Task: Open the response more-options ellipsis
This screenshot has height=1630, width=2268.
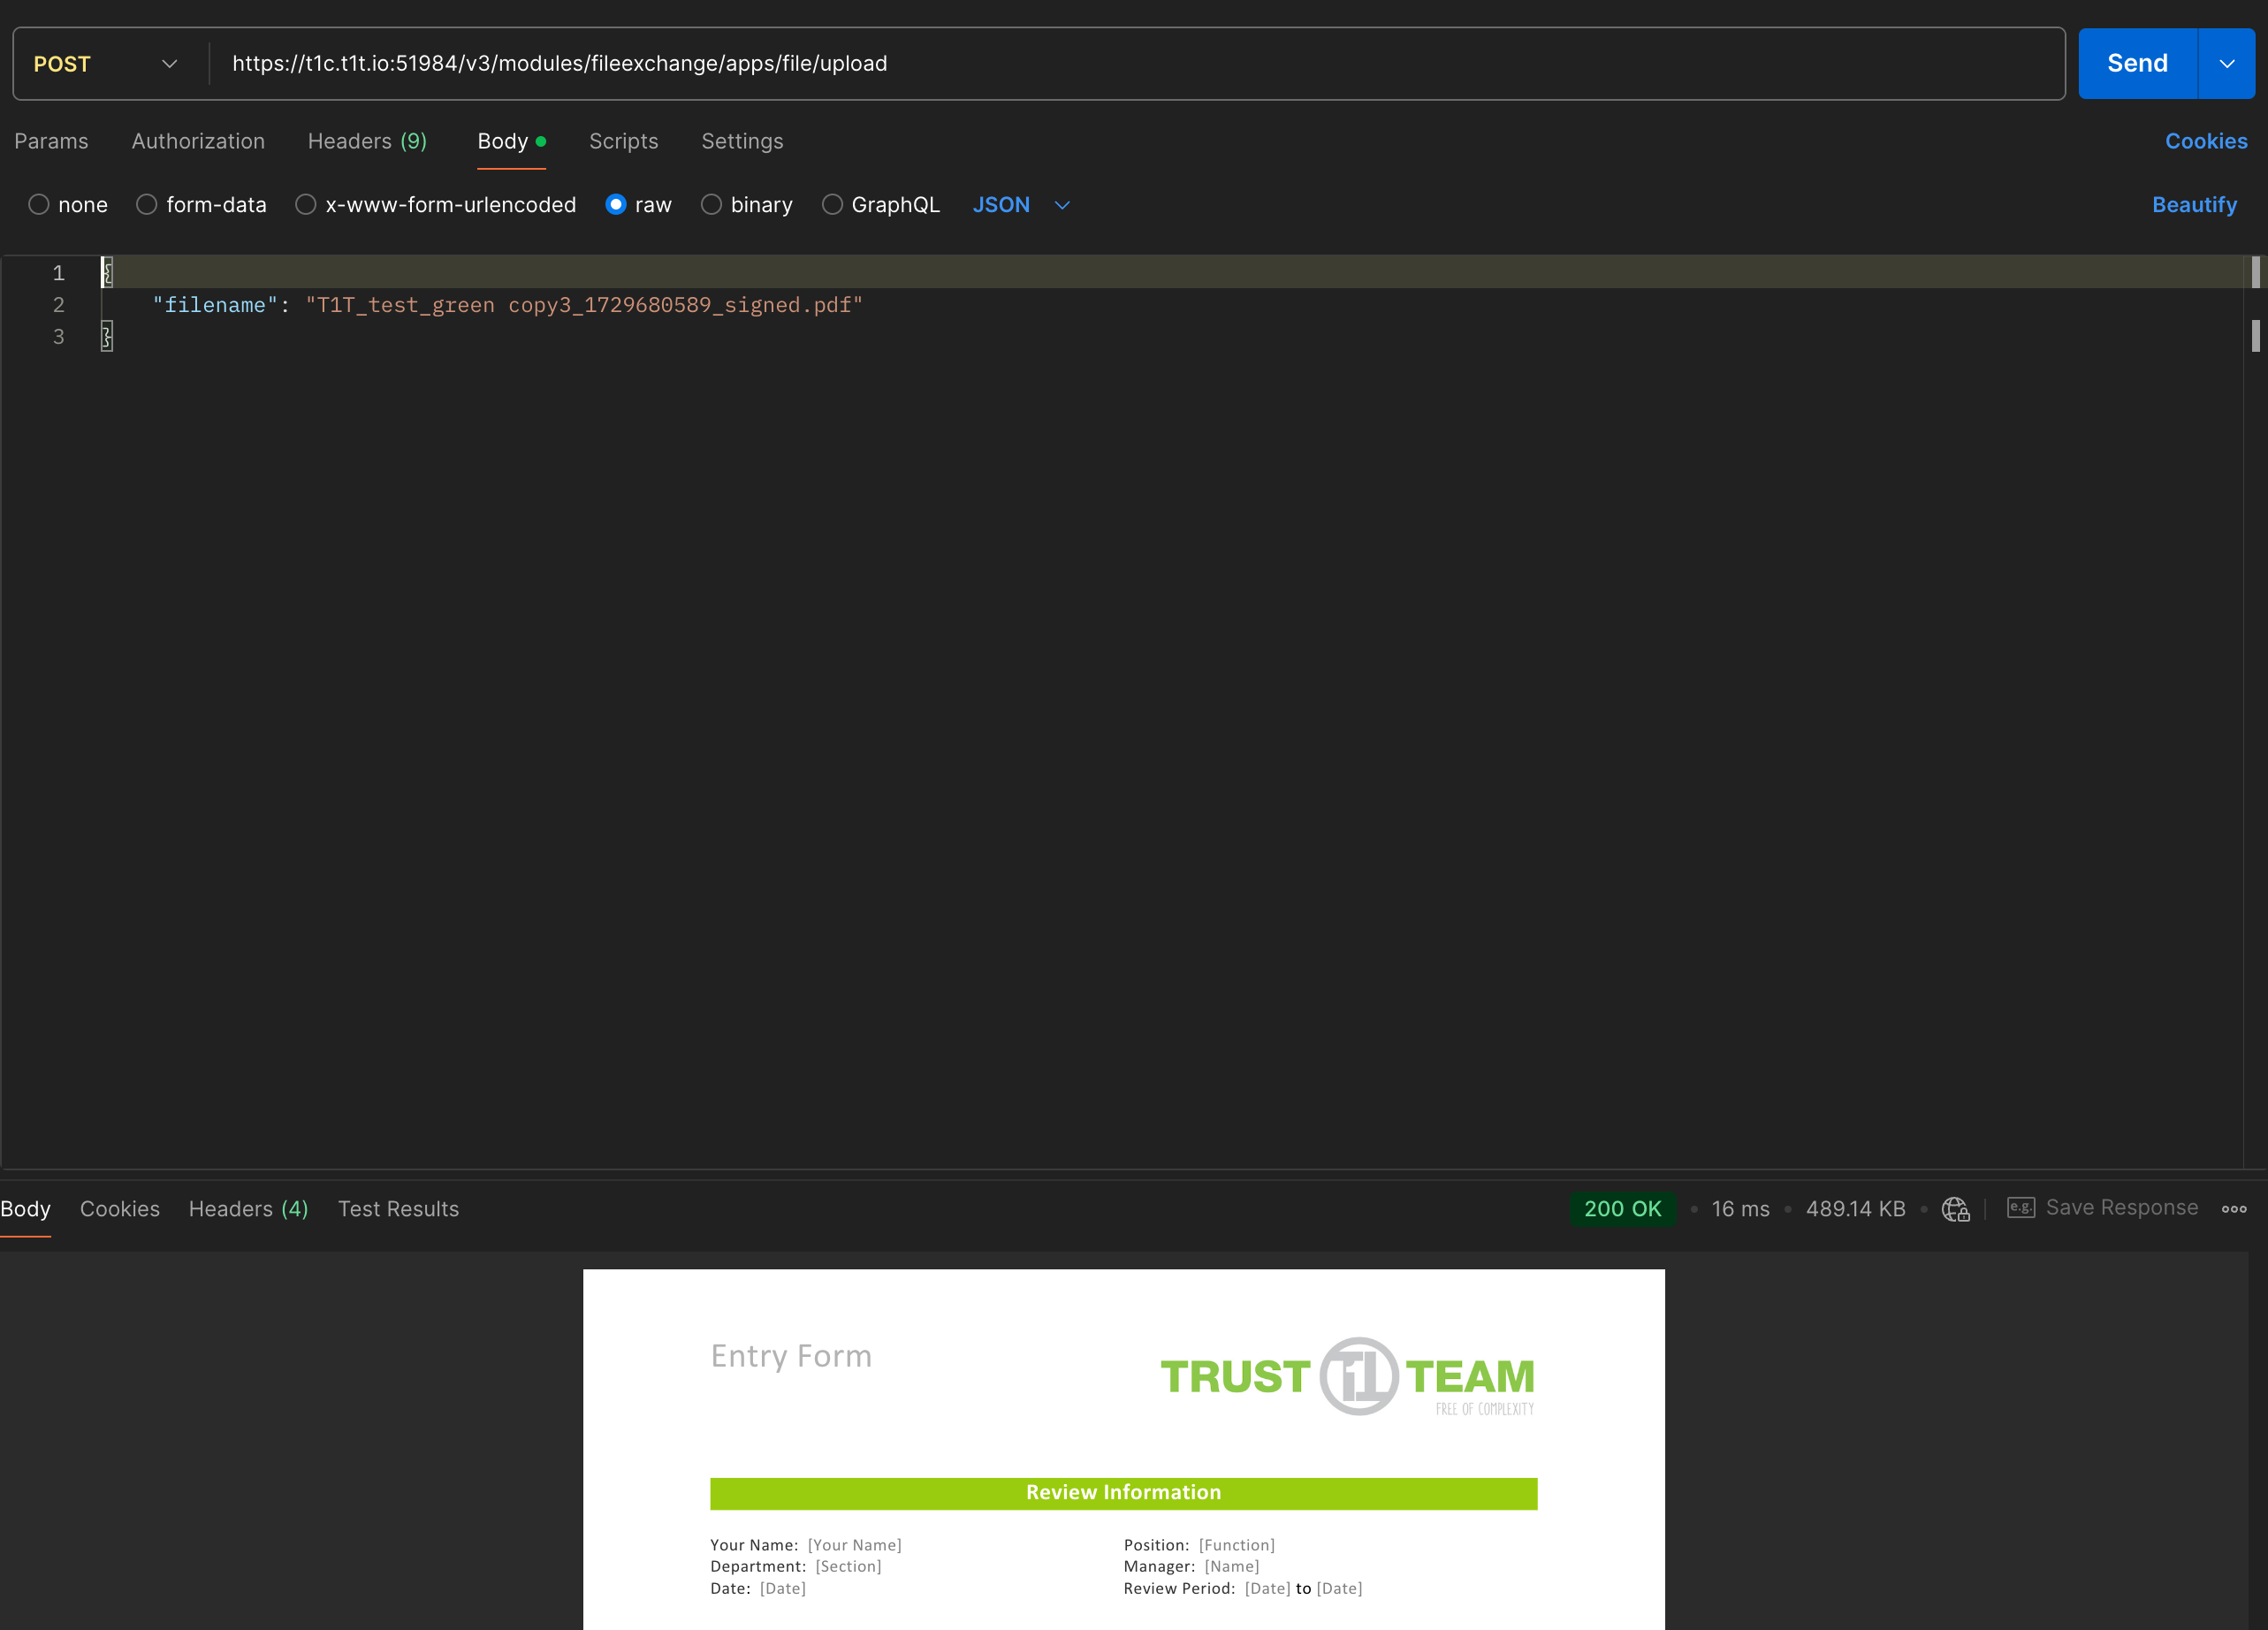Action: click(x=2234, y=1209)
